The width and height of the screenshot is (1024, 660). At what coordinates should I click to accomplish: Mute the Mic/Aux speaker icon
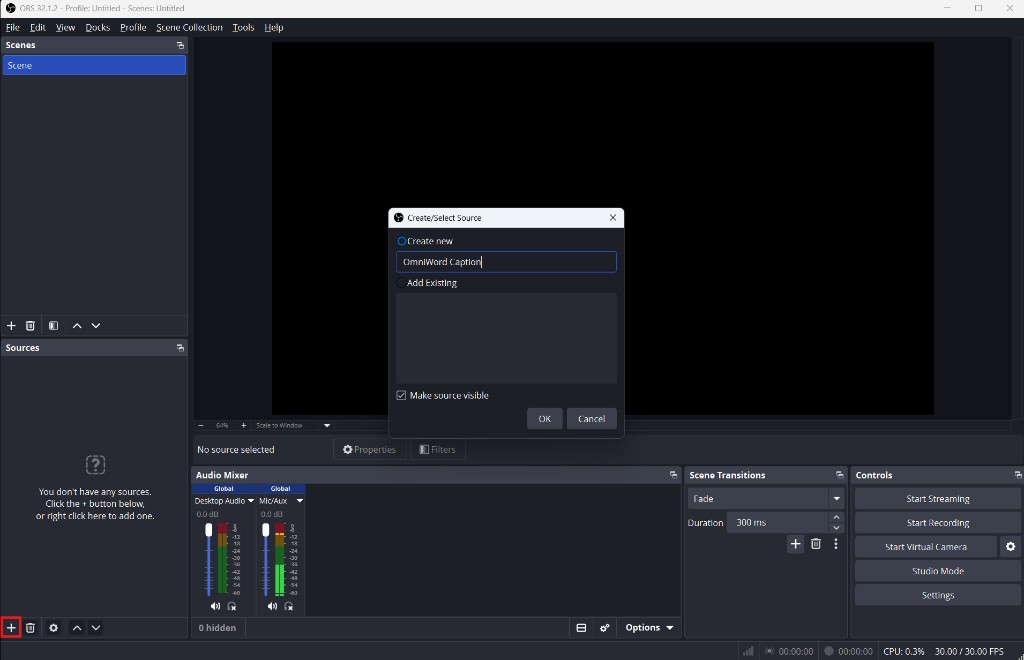click(x=272, y=606)
